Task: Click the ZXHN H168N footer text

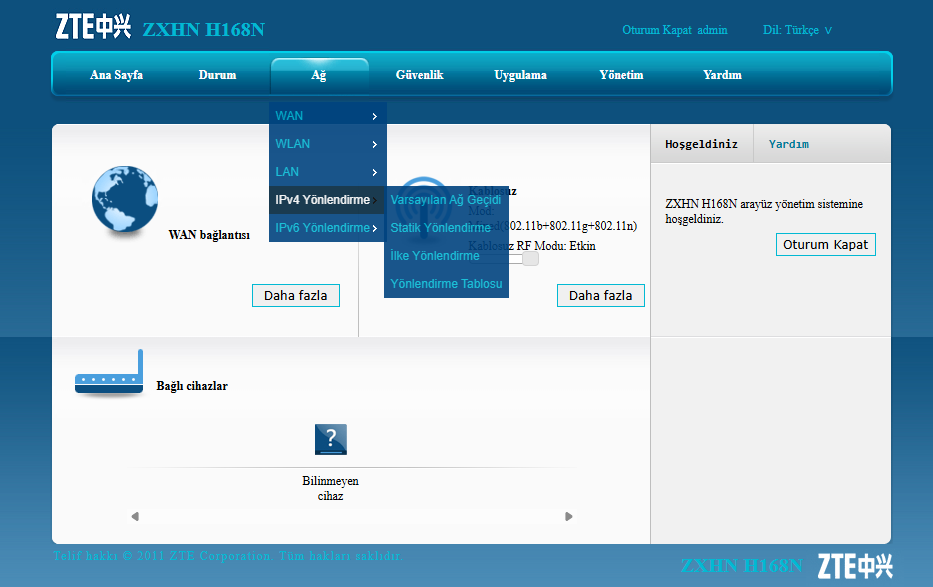Action: pyautogui.click(x=741, y=566)
